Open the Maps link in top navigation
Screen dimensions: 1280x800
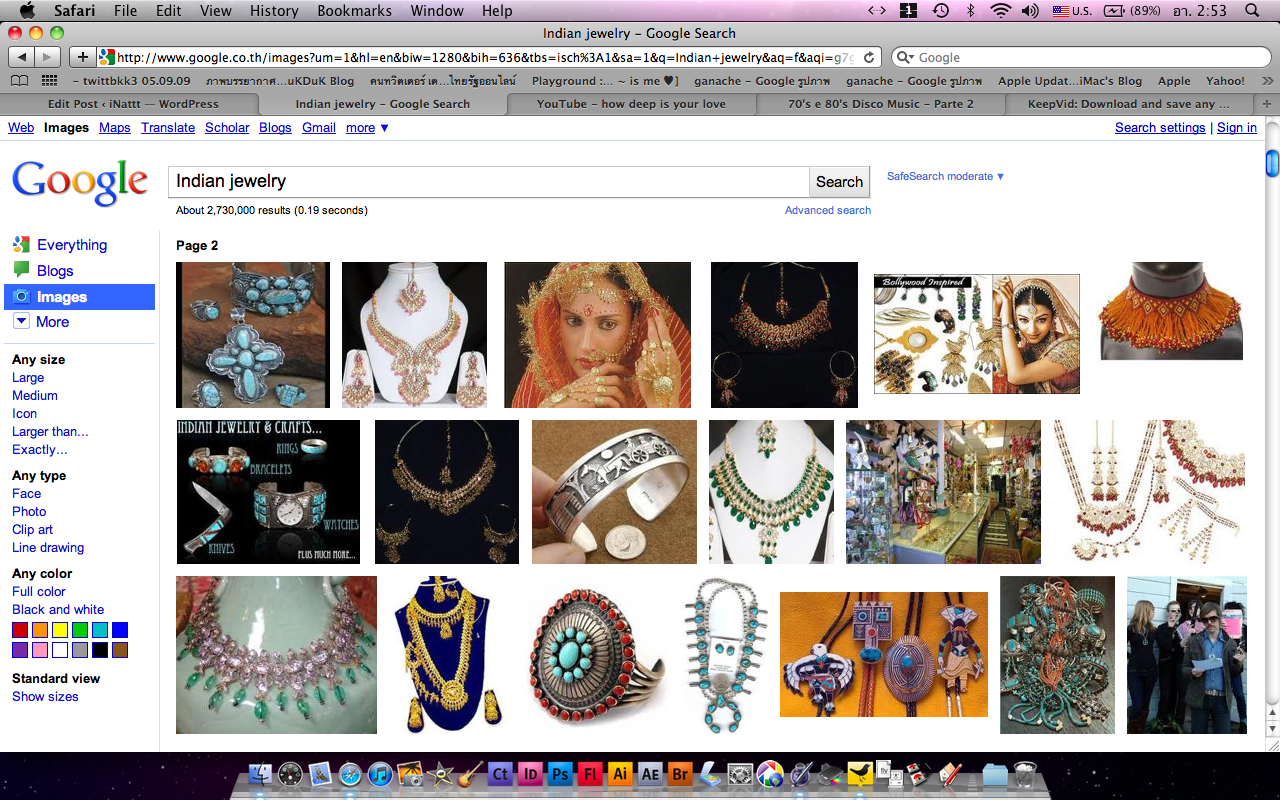[x=115, y=128]
